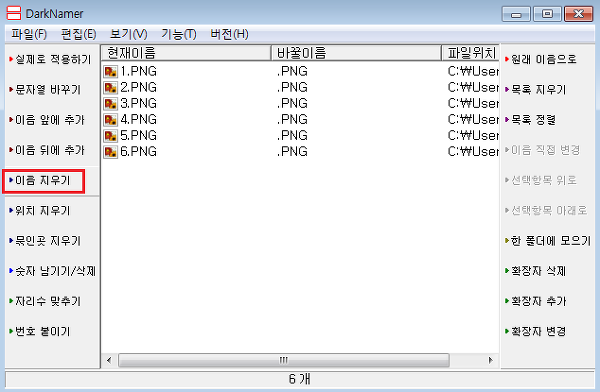Select the 2.PNG file name text
600x392 pixels.
coord(139,88)
